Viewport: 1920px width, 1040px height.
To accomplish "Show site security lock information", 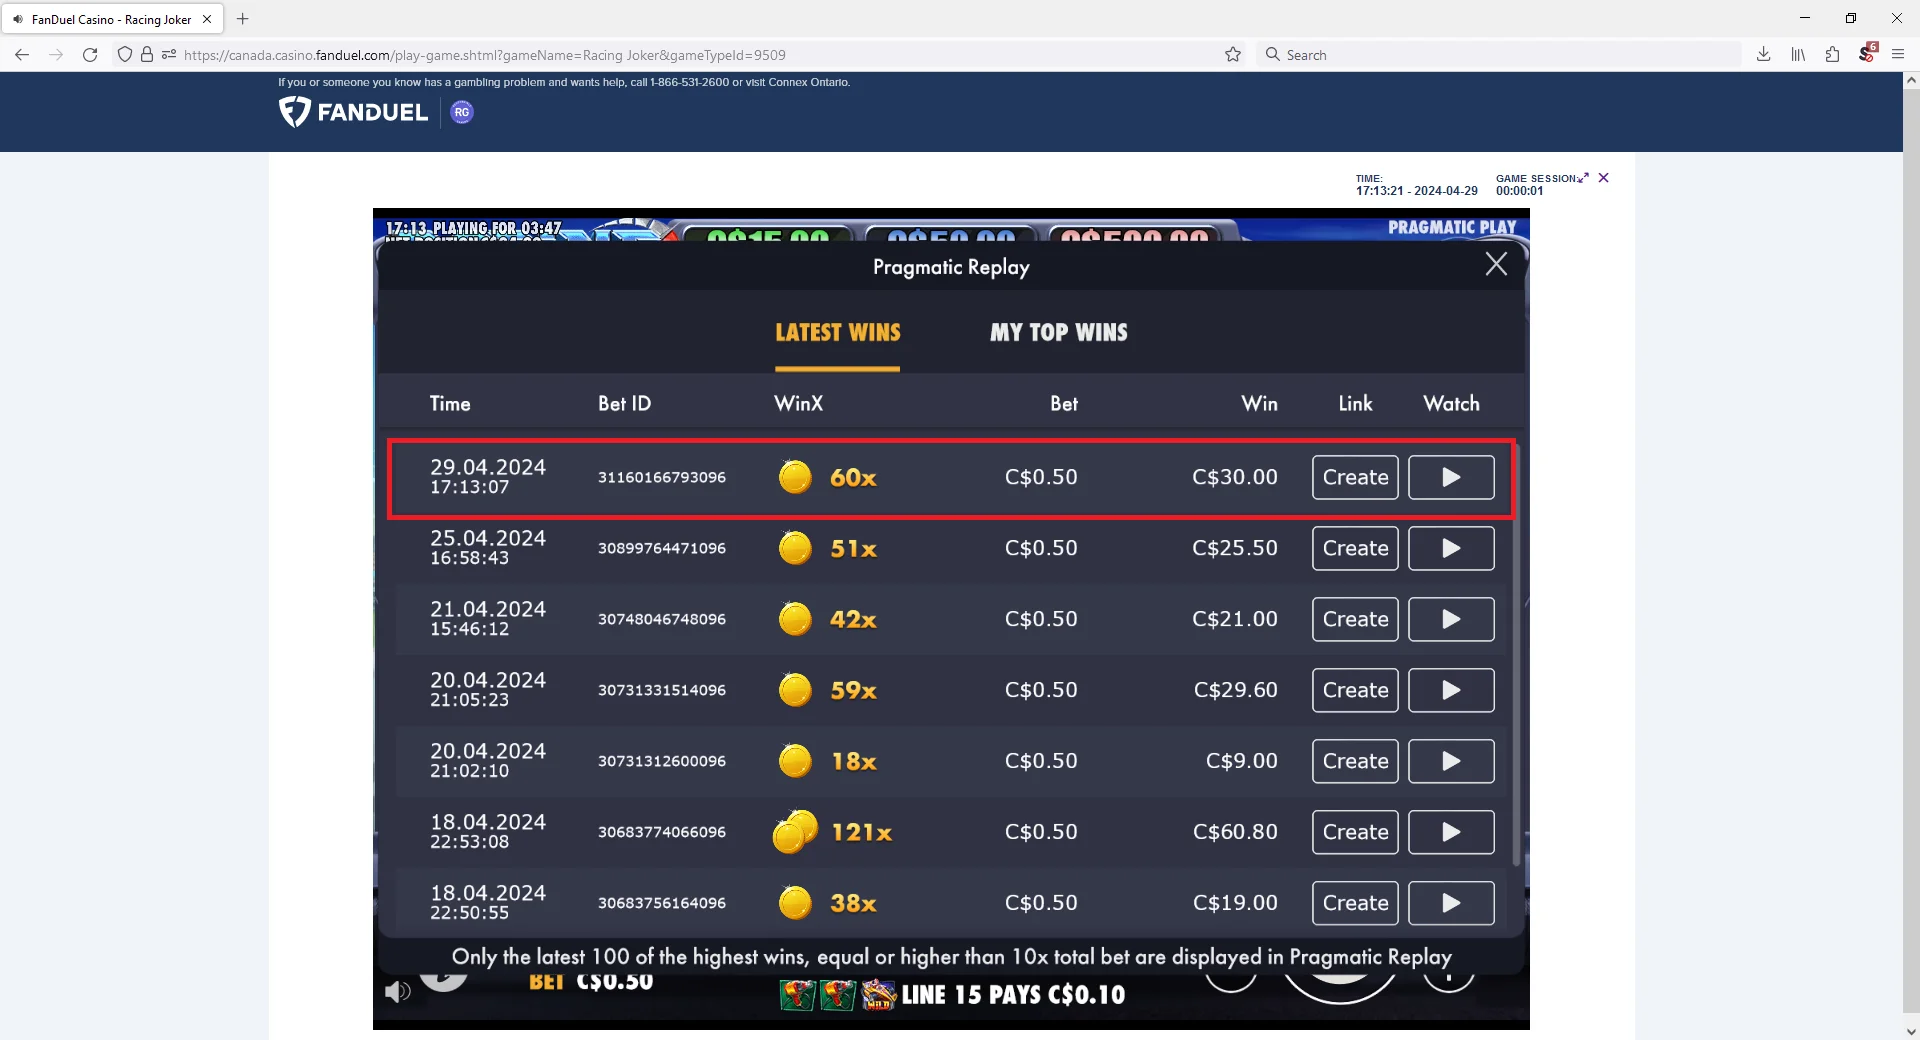I will click(147, 55).
